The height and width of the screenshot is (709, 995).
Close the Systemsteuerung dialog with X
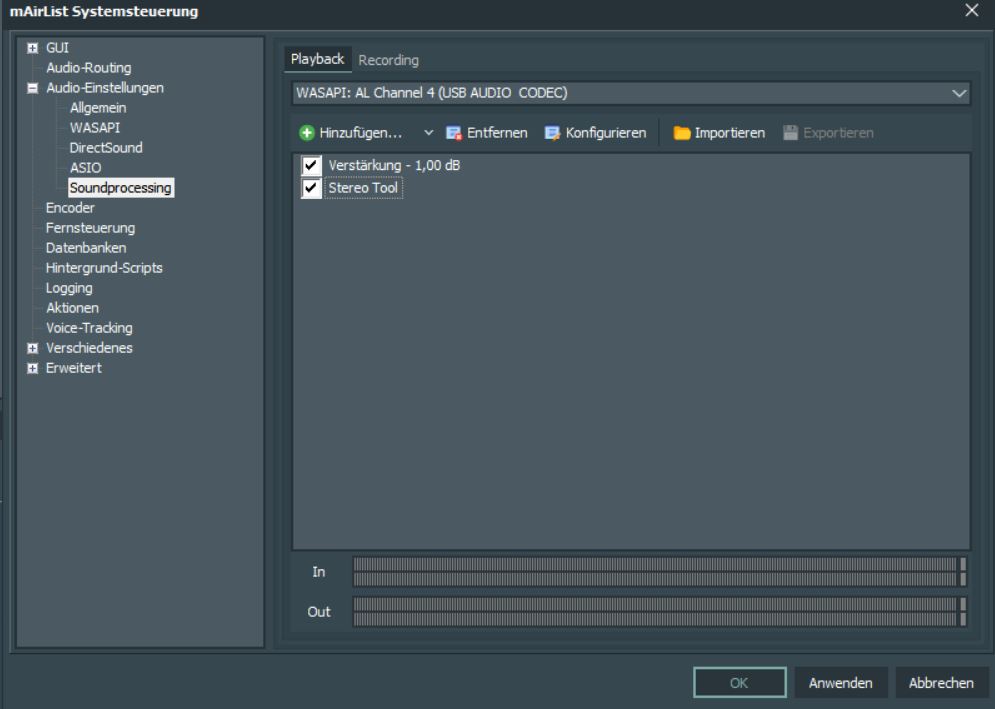click(x=971, y=11)
